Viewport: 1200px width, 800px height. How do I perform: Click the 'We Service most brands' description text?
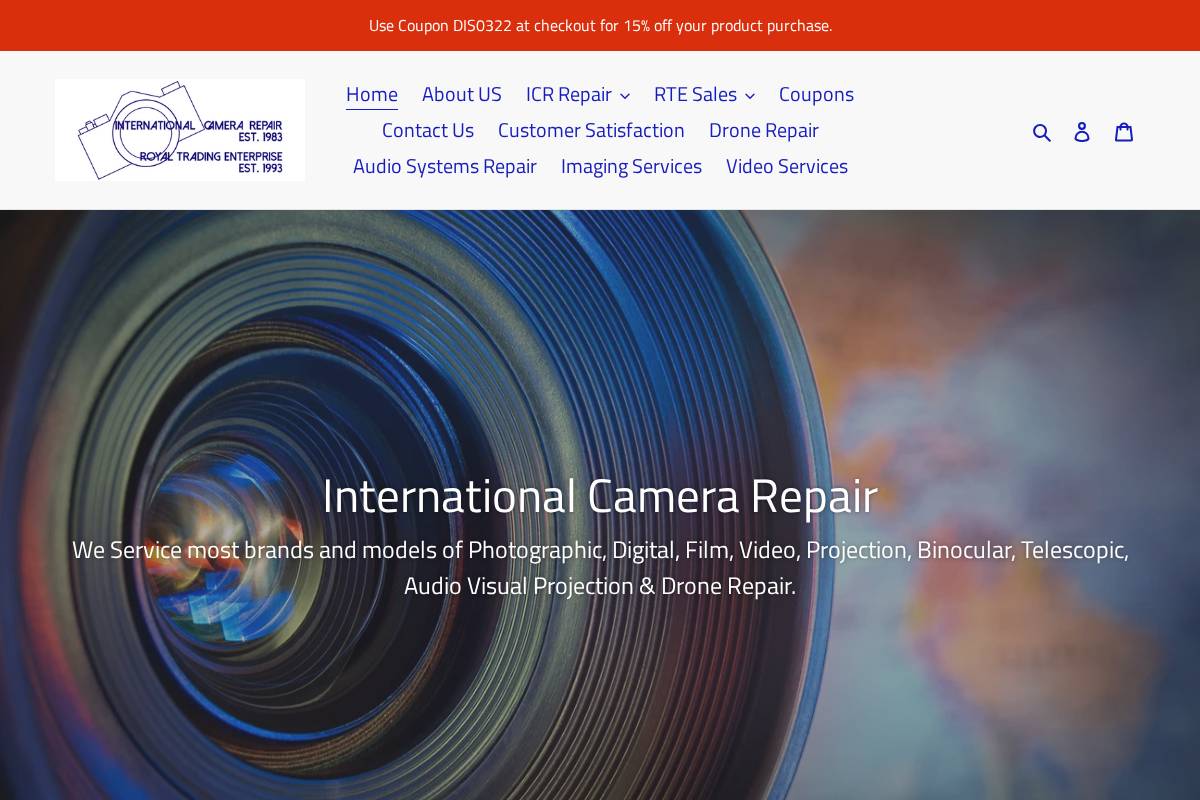[x=600, y=567]
